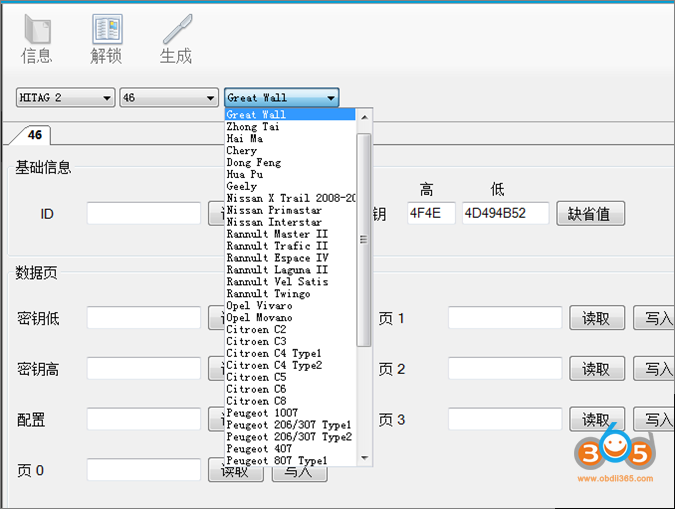Pick Hai Ma in the list
The height and width of the screenshot is (509, 675).
coord(290,139)
